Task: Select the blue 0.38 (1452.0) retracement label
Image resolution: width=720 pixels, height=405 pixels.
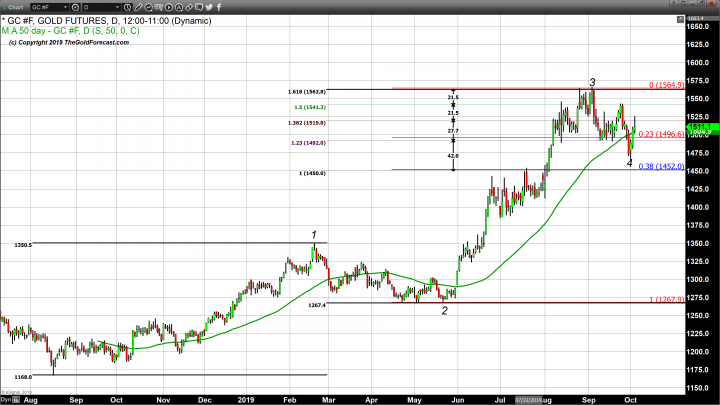Action: [x=662, y=166]
